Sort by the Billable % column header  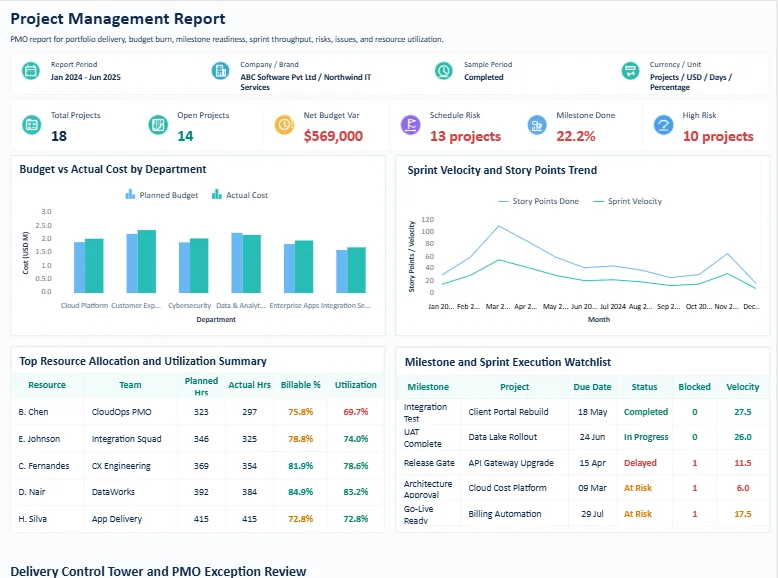[301, 385]
